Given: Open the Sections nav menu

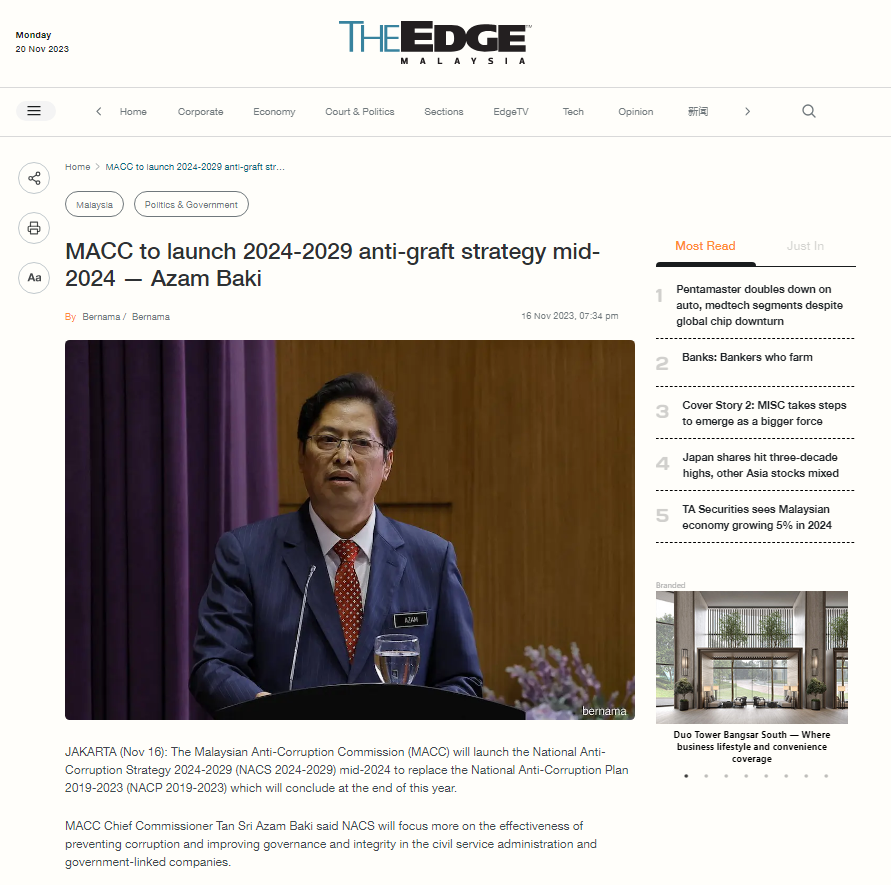Looking at the screenshot, I should pos(444,112).
